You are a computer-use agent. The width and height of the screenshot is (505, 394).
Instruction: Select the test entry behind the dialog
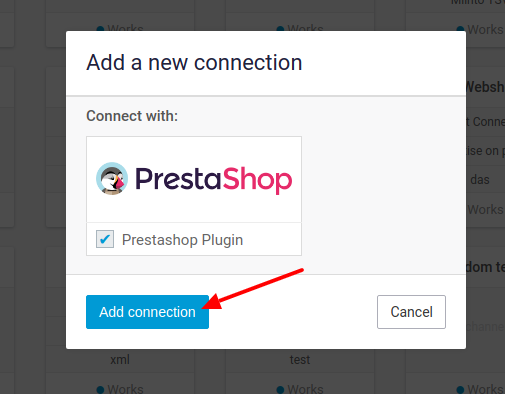click(x=300, y=360)
